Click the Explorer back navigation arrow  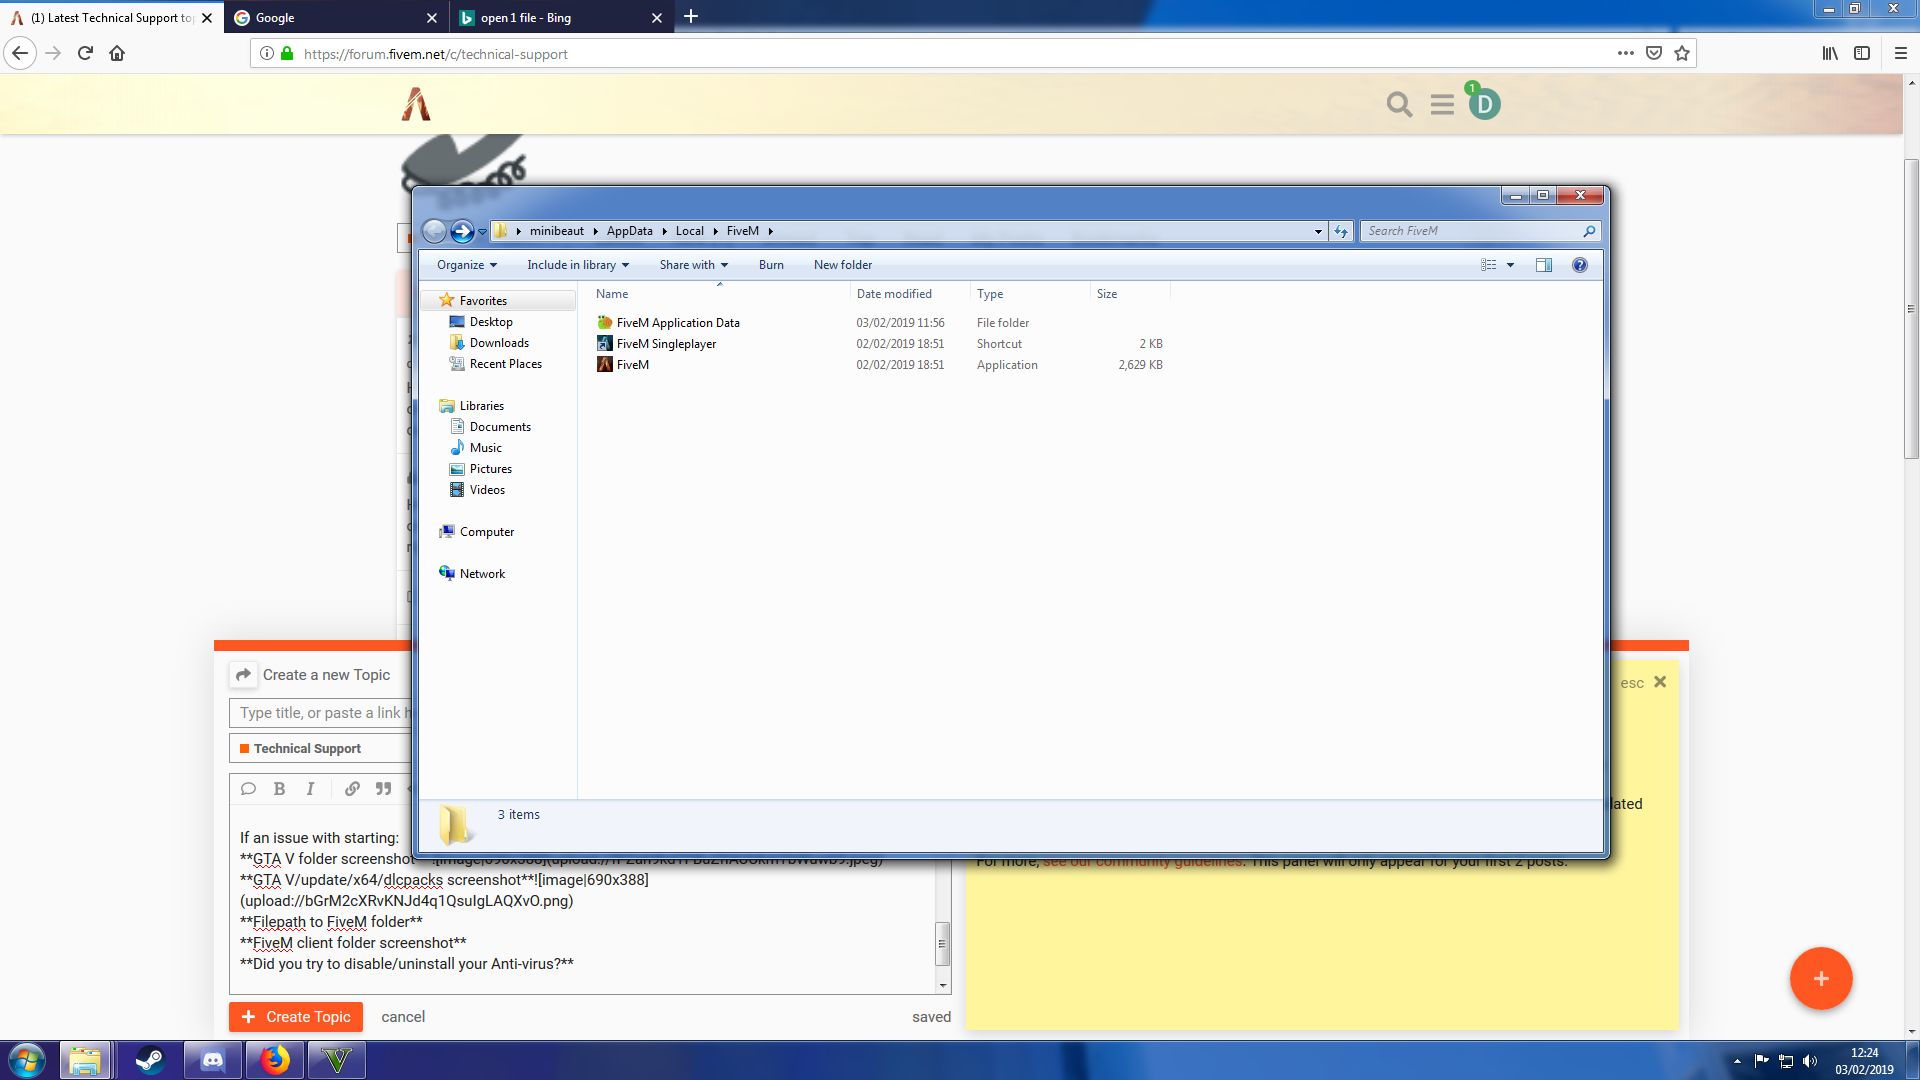(434, 231)
